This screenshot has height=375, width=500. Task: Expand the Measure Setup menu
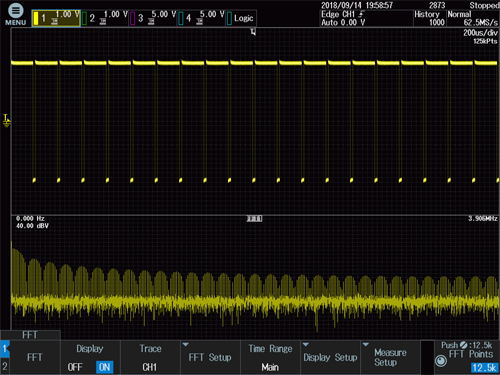pos(390,357)
